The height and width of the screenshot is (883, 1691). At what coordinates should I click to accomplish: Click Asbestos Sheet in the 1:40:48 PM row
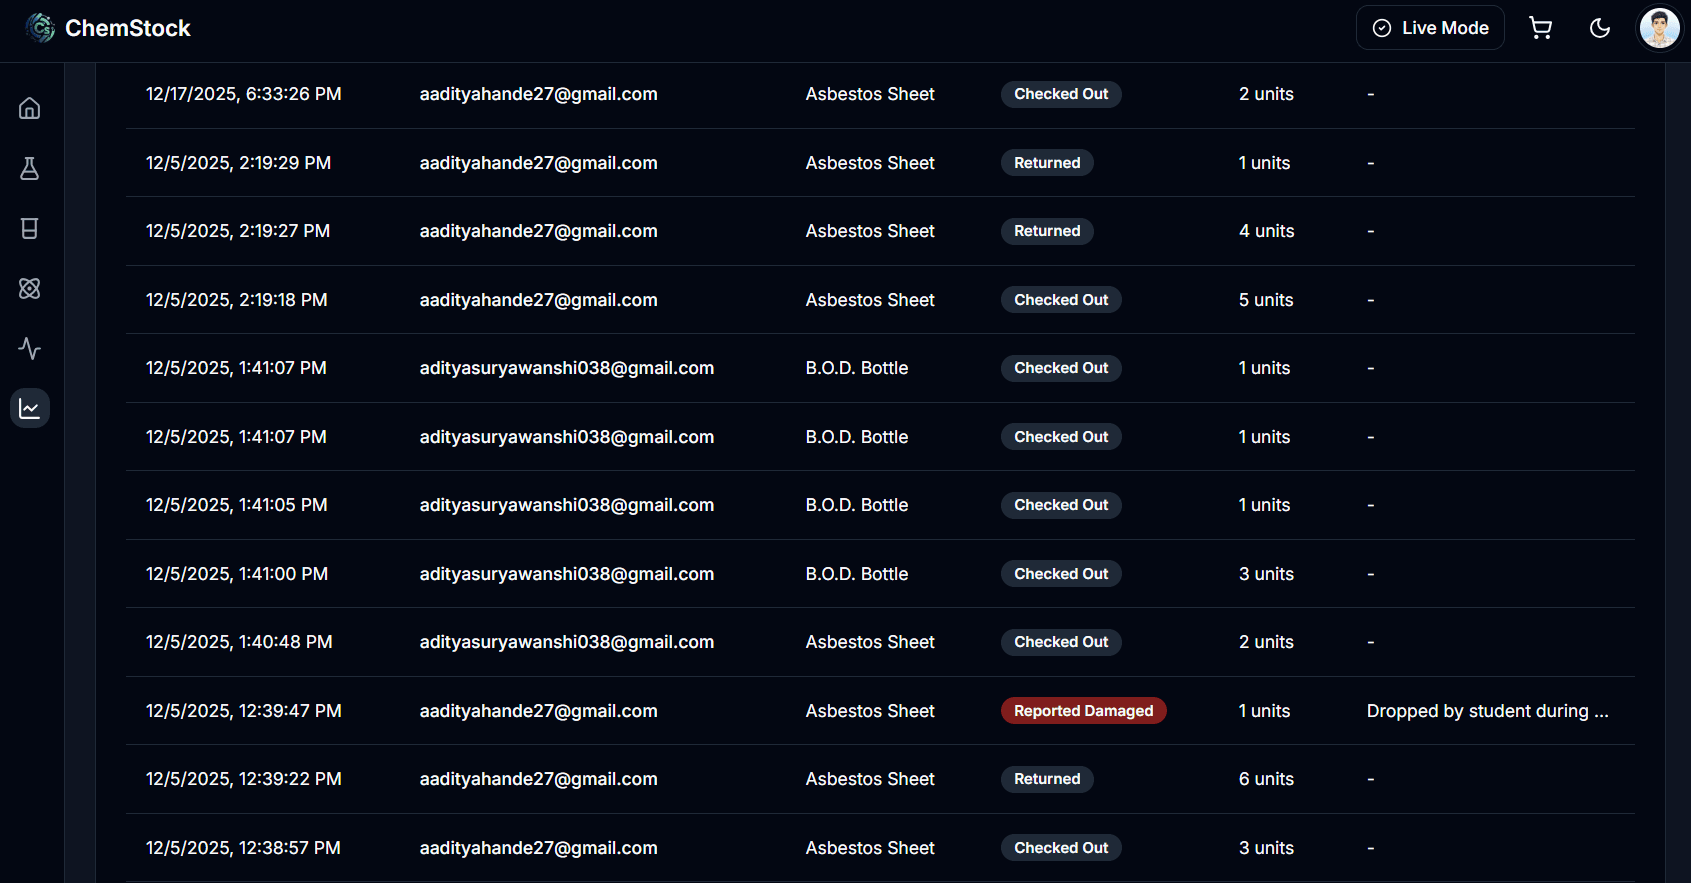[x=870, y=642]
